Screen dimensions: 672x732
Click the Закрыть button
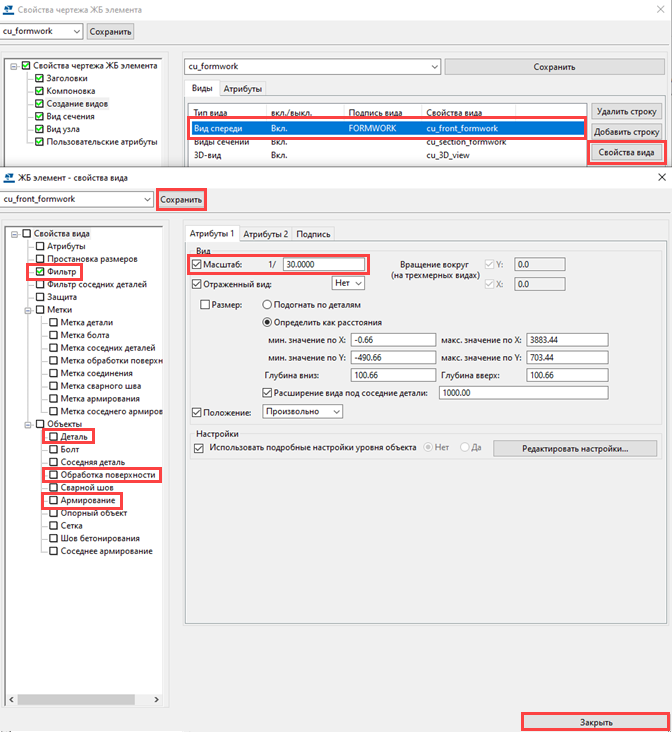[x=595, y=721]
